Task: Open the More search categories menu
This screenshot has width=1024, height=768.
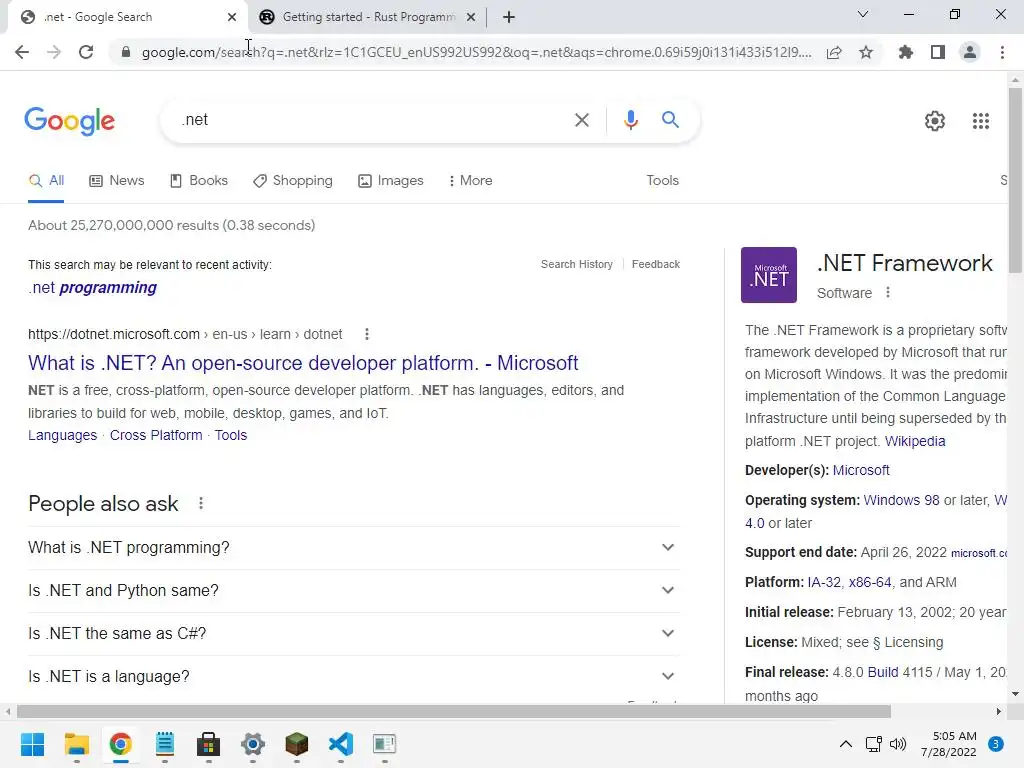Action: click(x=470, y=181)
